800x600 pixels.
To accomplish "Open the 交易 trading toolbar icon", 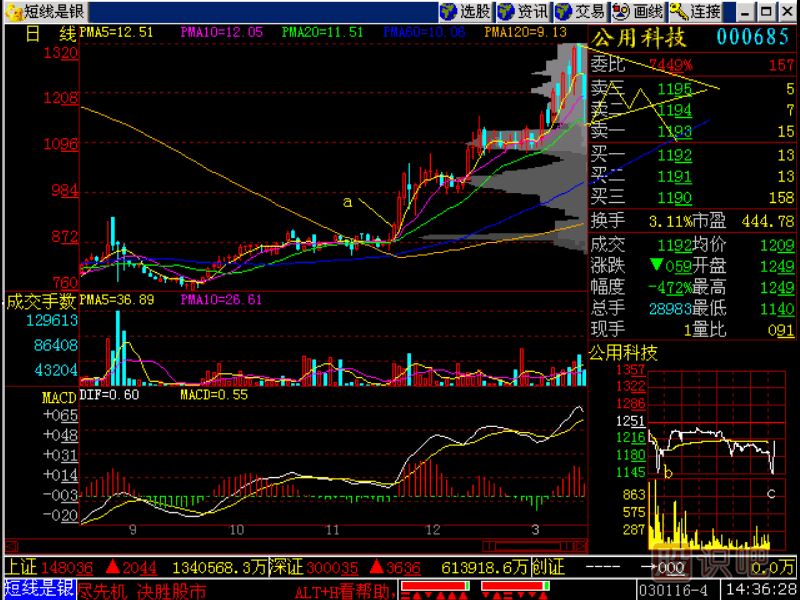I will pyautogui.click(x=580, y=12).
